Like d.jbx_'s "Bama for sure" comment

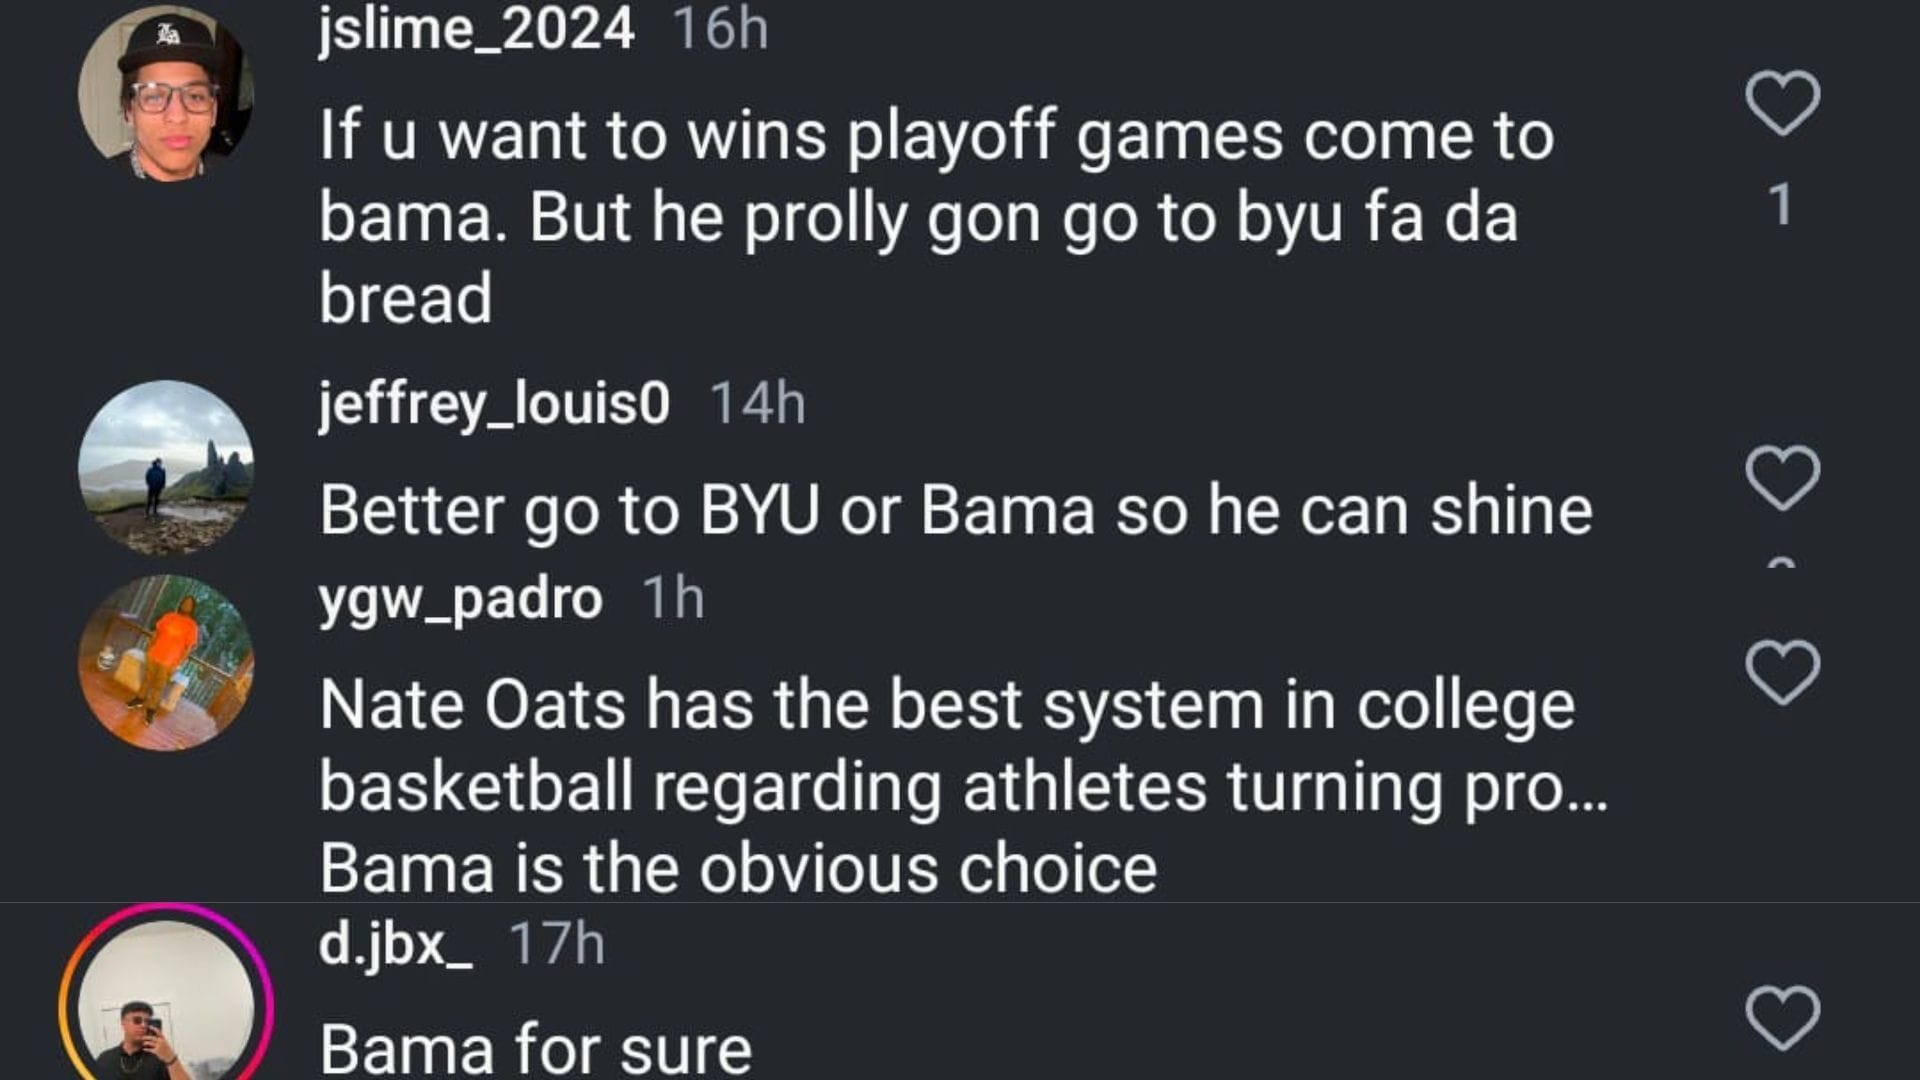click(1782, 1018)
